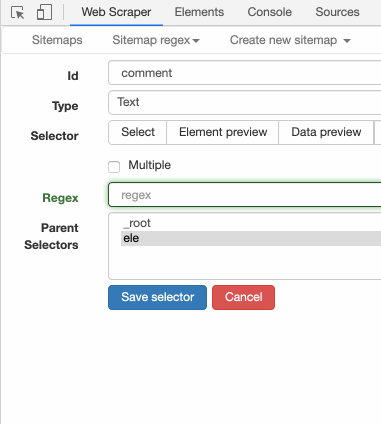Select ele in Parent Selectors list
This screenshot has width=381, height=424.
[x=251, y=238]
